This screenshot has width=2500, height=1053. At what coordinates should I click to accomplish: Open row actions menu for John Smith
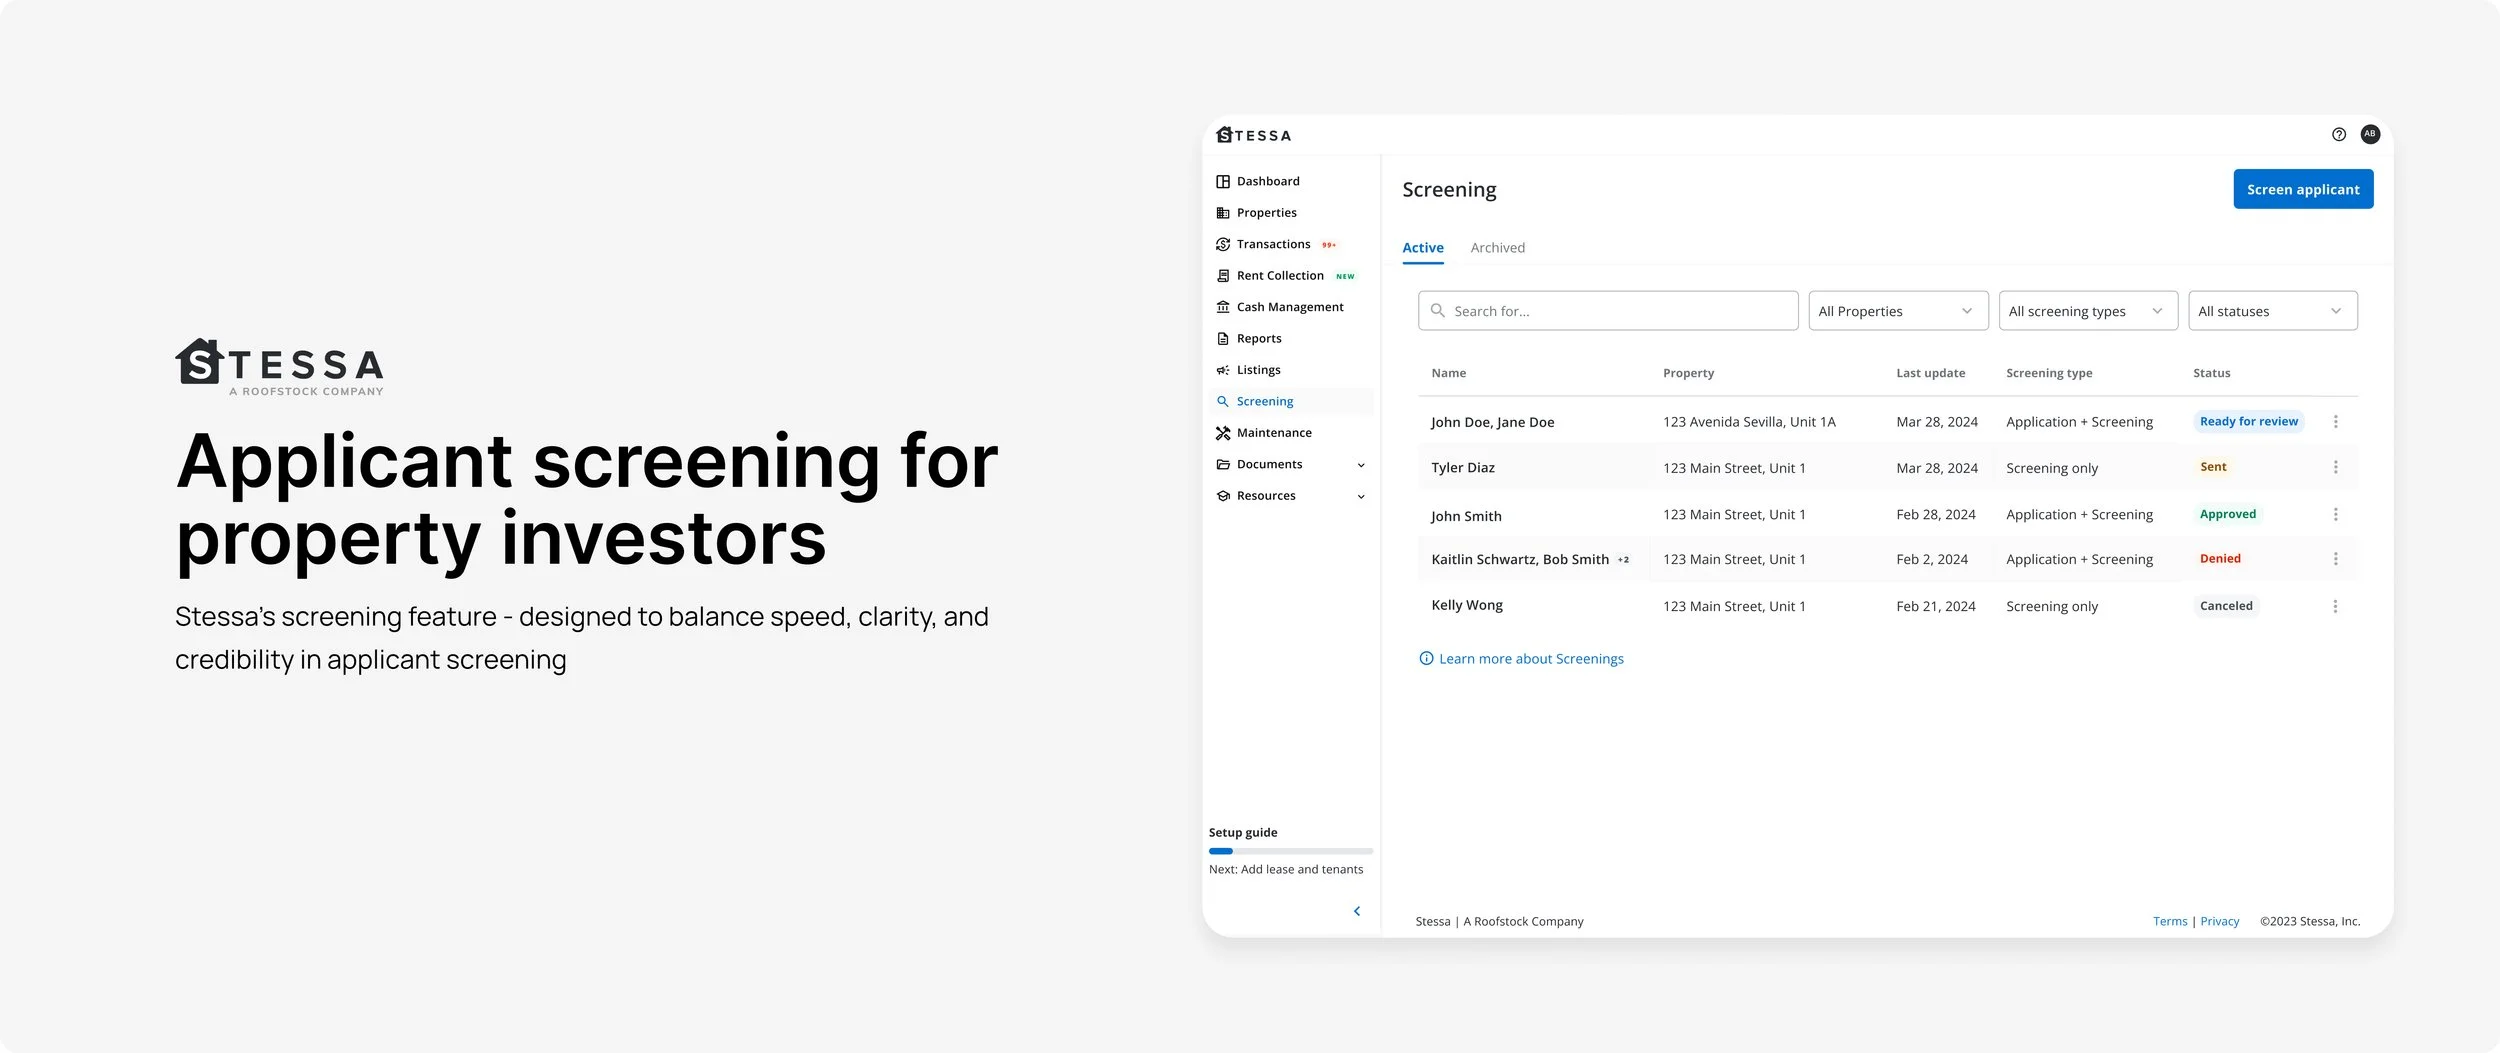click(2335, 514)
